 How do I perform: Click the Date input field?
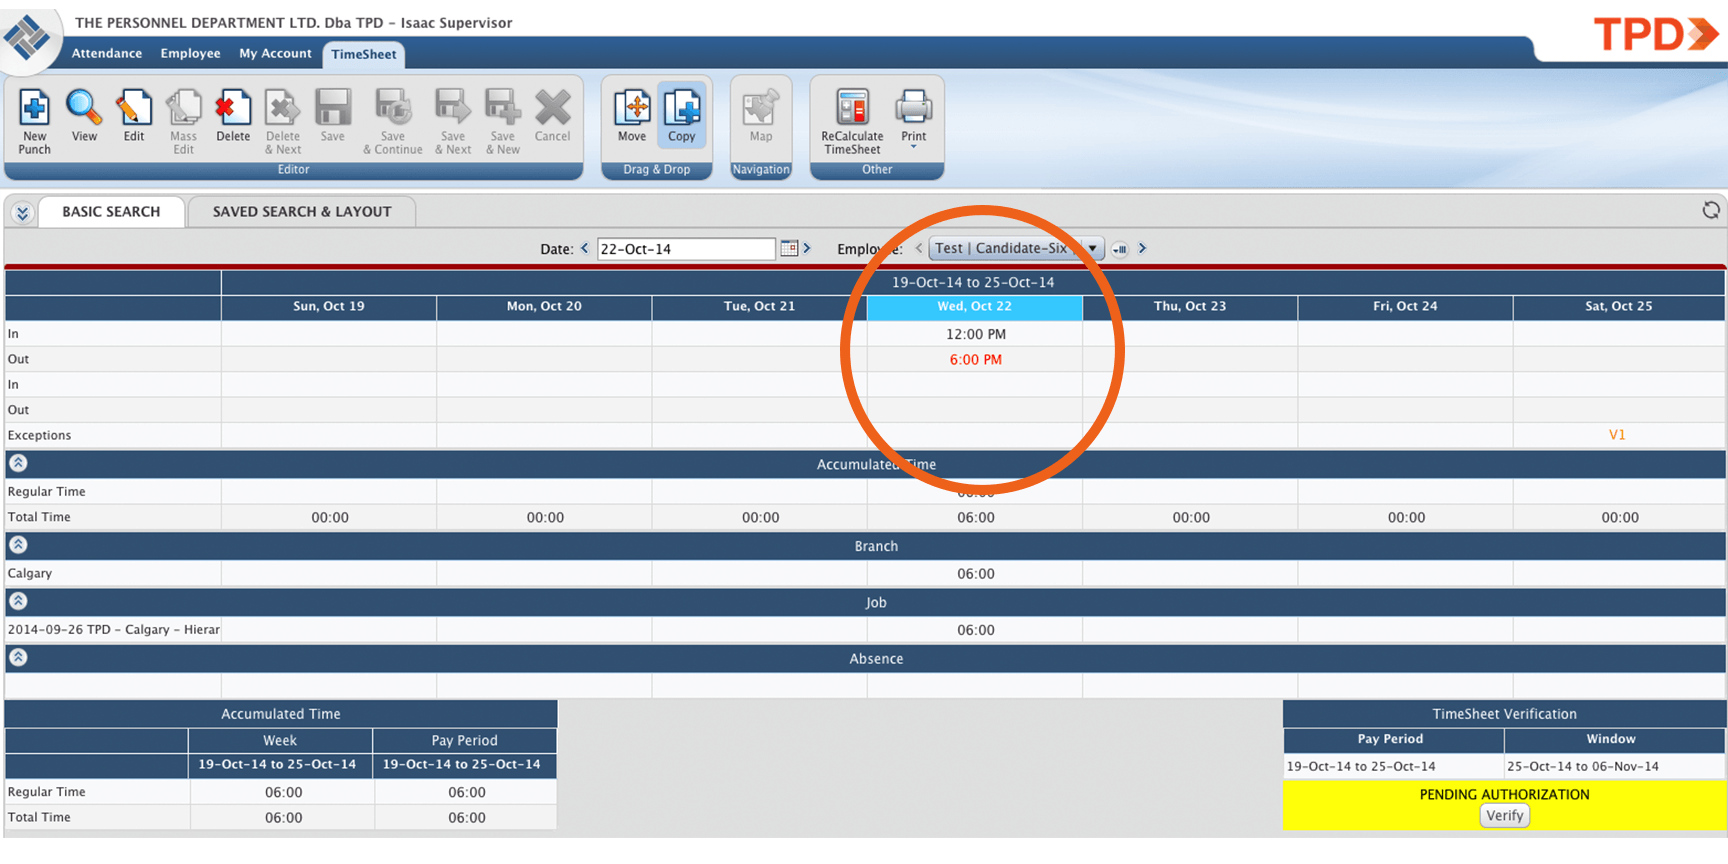click(x=686, y=249)
